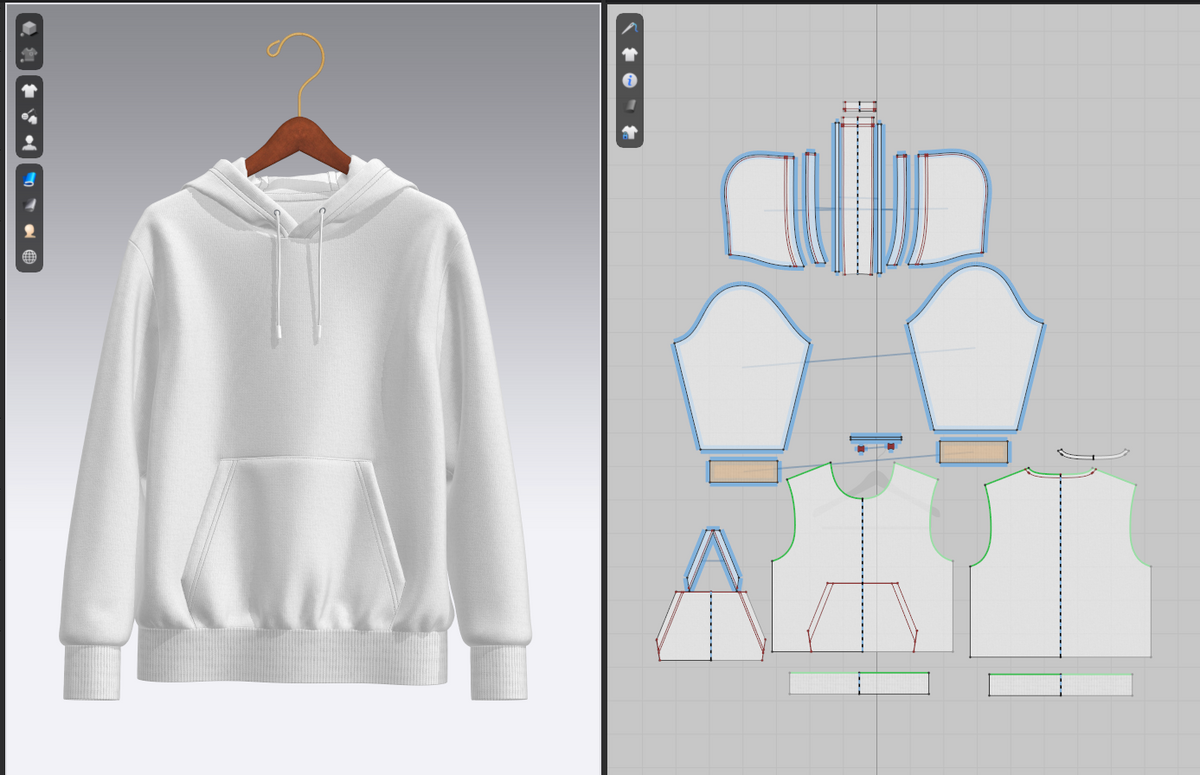
Task: Toggle the white T-shirt garment display in 3D toolbar
Action: [29, 92]
